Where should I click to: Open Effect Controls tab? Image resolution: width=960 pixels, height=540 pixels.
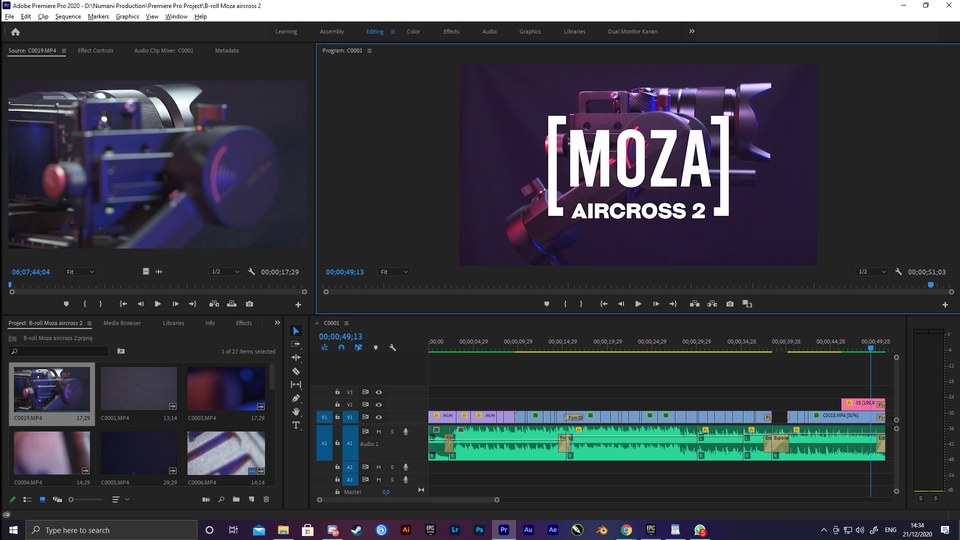[x=96, y=51]
